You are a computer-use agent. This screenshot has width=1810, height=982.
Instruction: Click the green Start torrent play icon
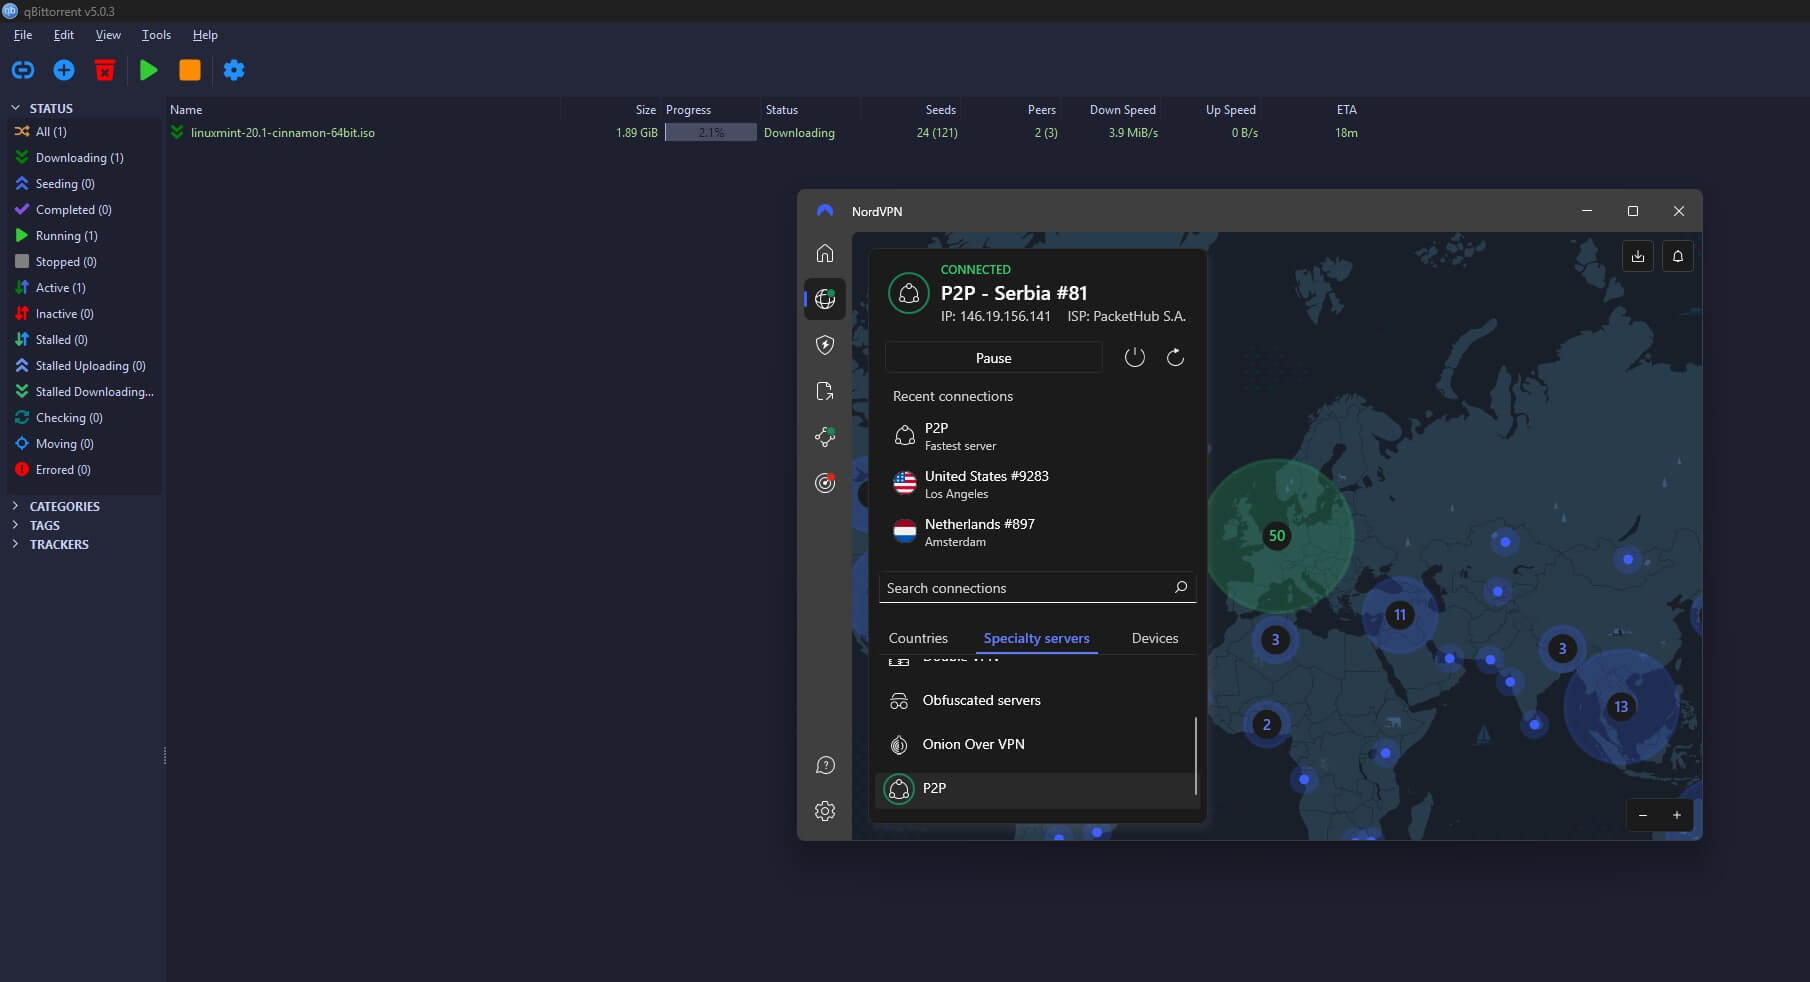[149, 70]
